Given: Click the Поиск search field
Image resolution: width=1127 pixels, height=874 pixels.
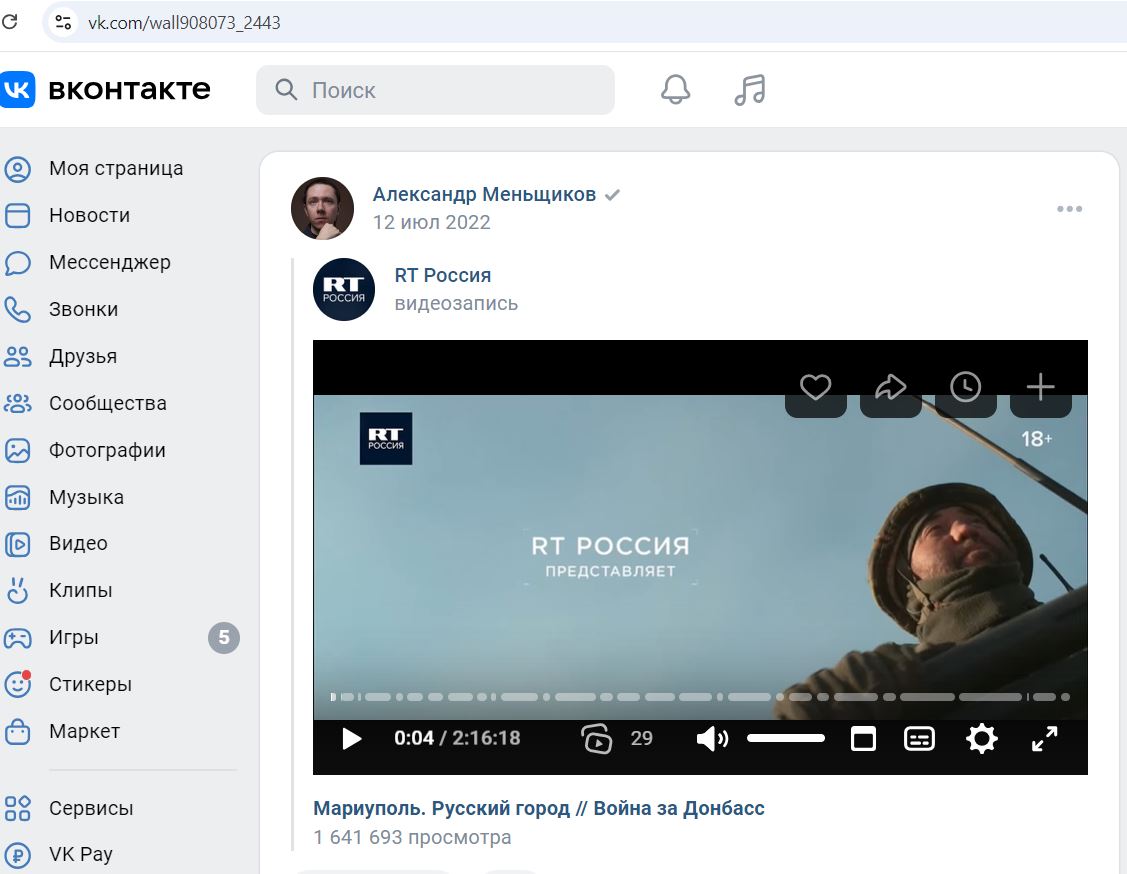Looking at the screenshot, I should pyautogui.click(x=435, y=90).
